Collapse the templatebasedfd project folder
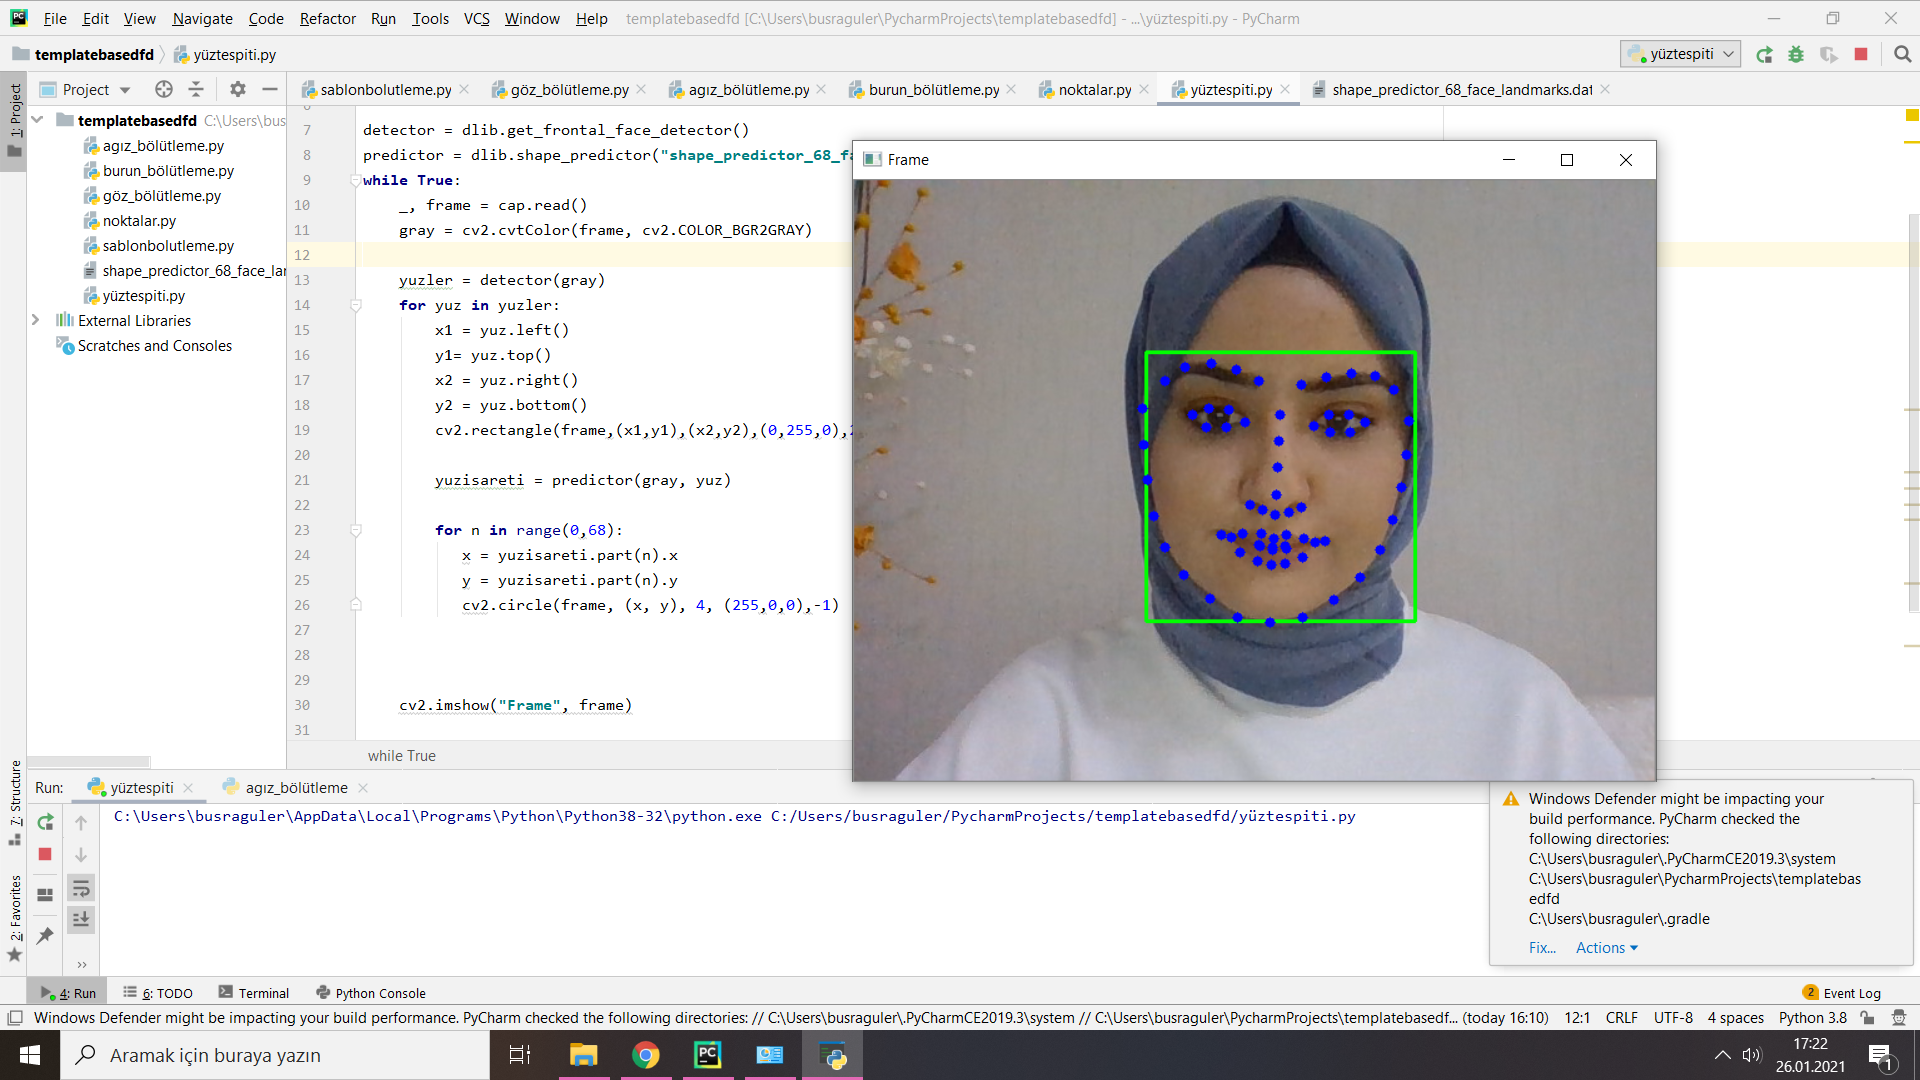This screenshot has width=1920, height=1080. [x=35, y=120]
